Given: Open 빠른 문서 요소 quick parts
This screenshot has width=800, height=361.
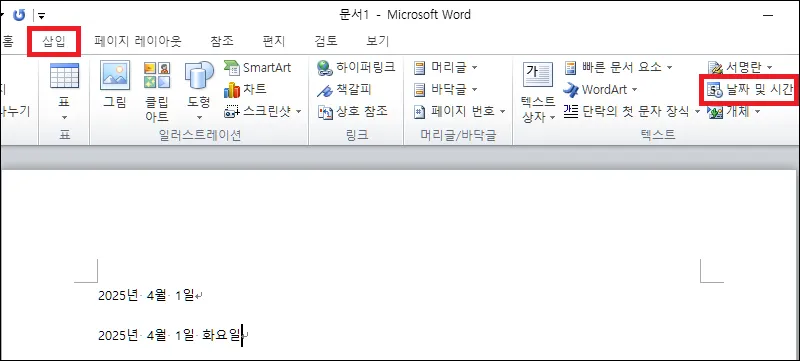Looking at the screenshot, I should click(x=619, y=67).
